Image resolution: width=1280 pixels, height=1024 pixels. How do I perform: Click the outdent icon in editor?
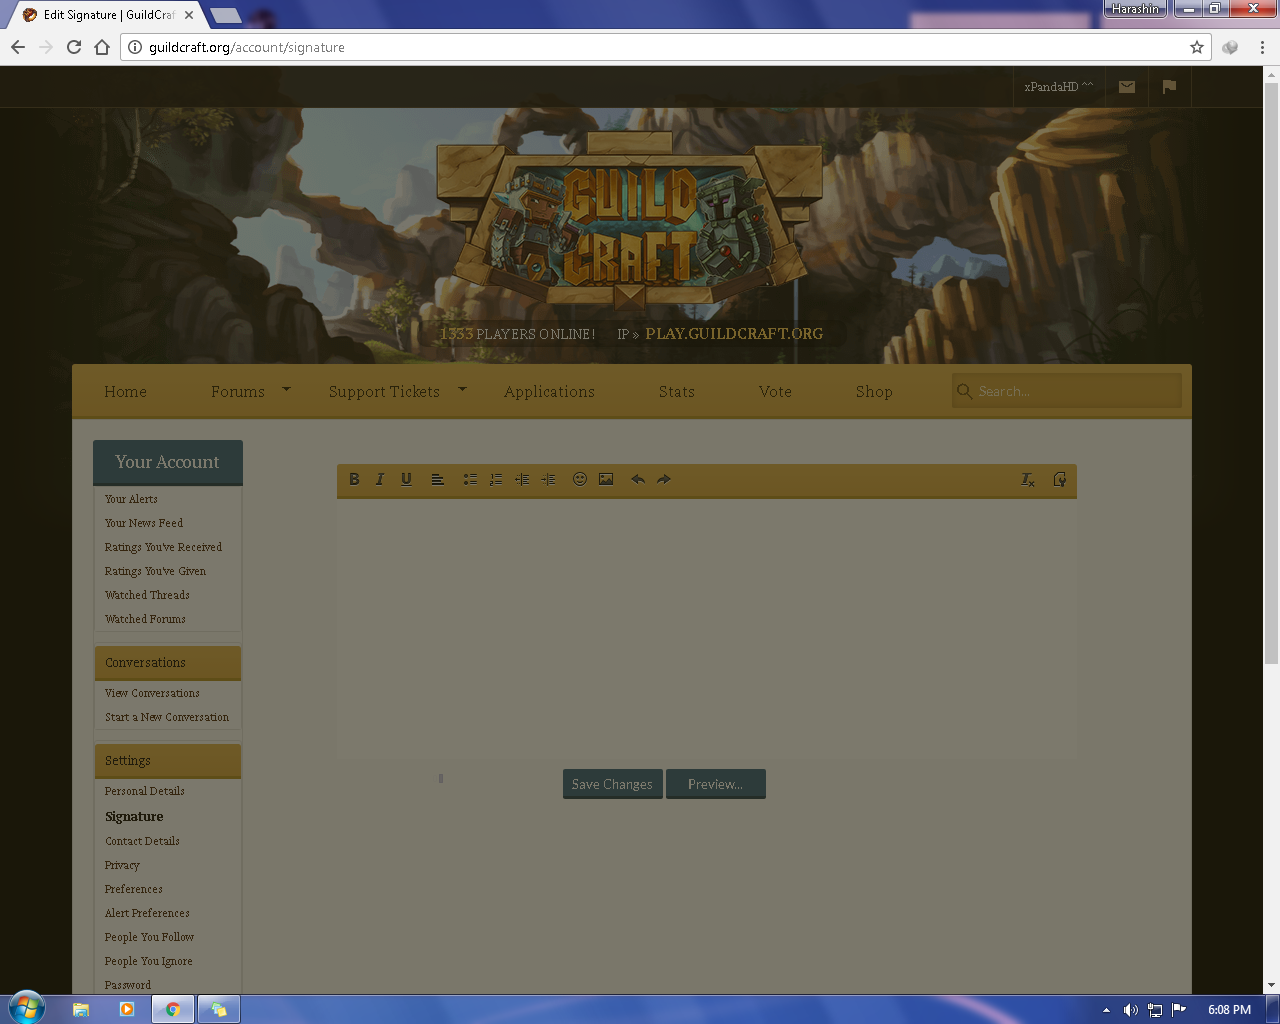point(522,480)
